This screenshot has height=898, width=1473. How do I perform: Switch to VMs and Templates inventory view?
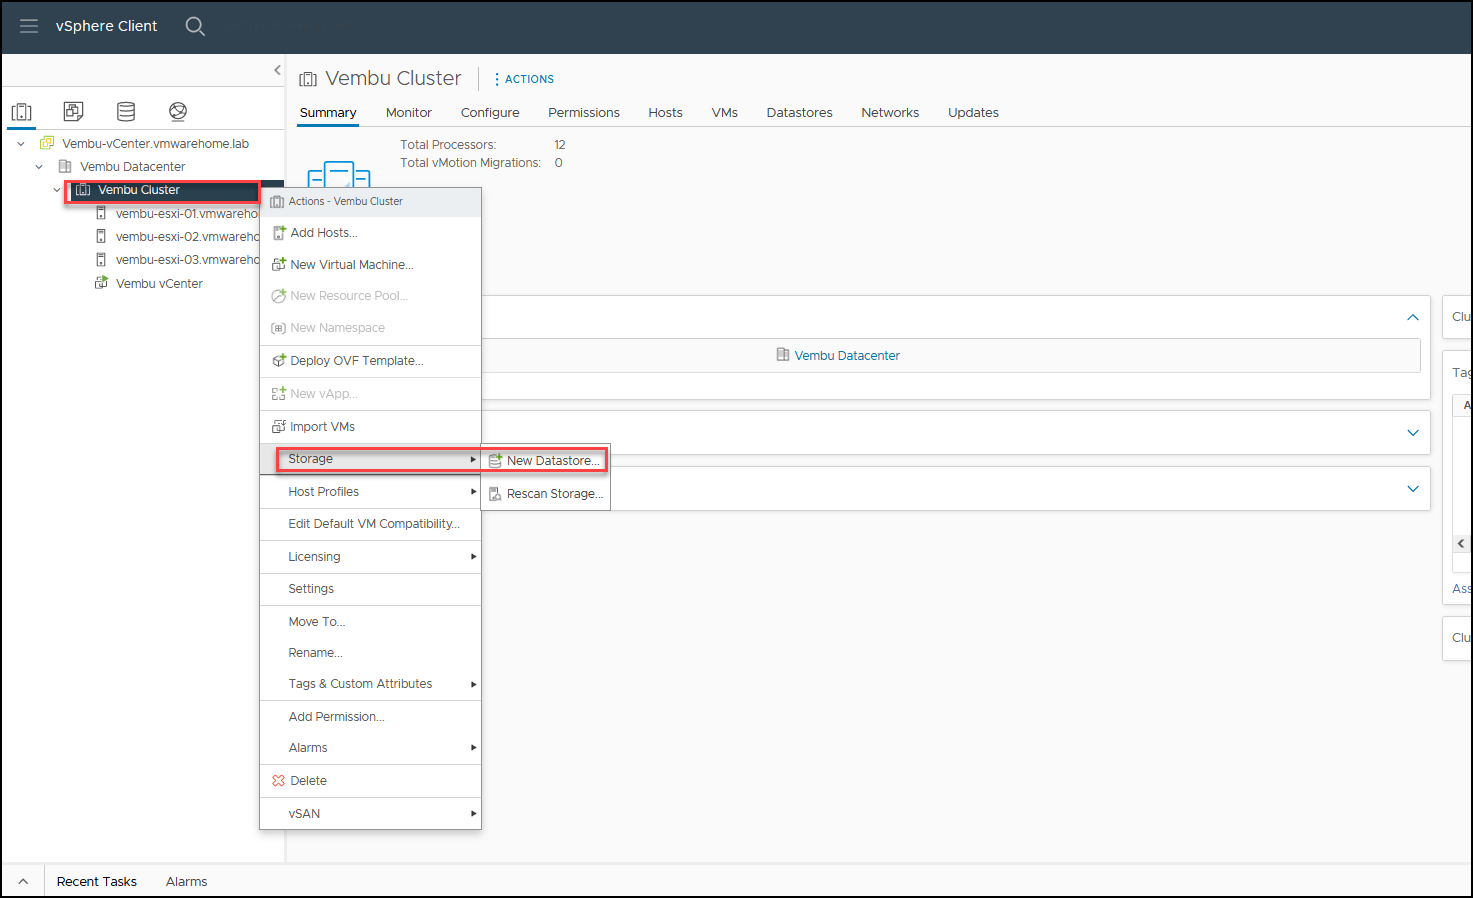tap(74, 111)
